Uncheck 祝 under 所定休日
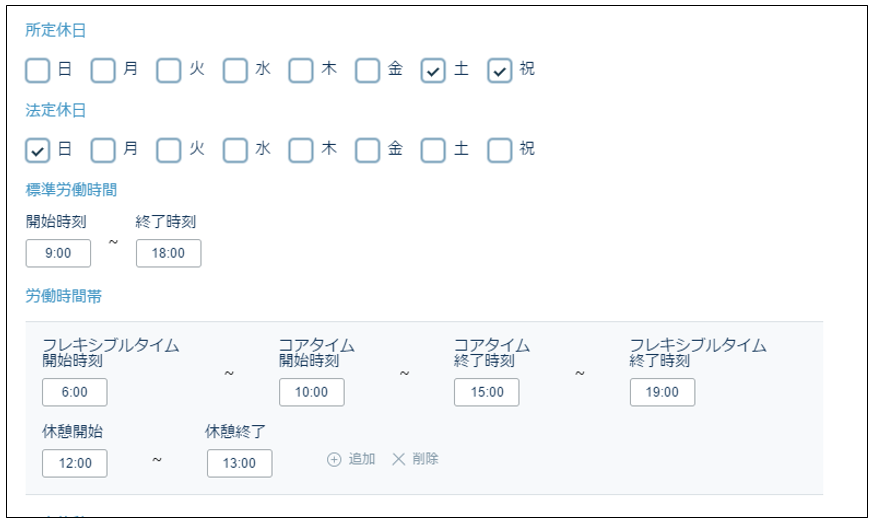 500,70
